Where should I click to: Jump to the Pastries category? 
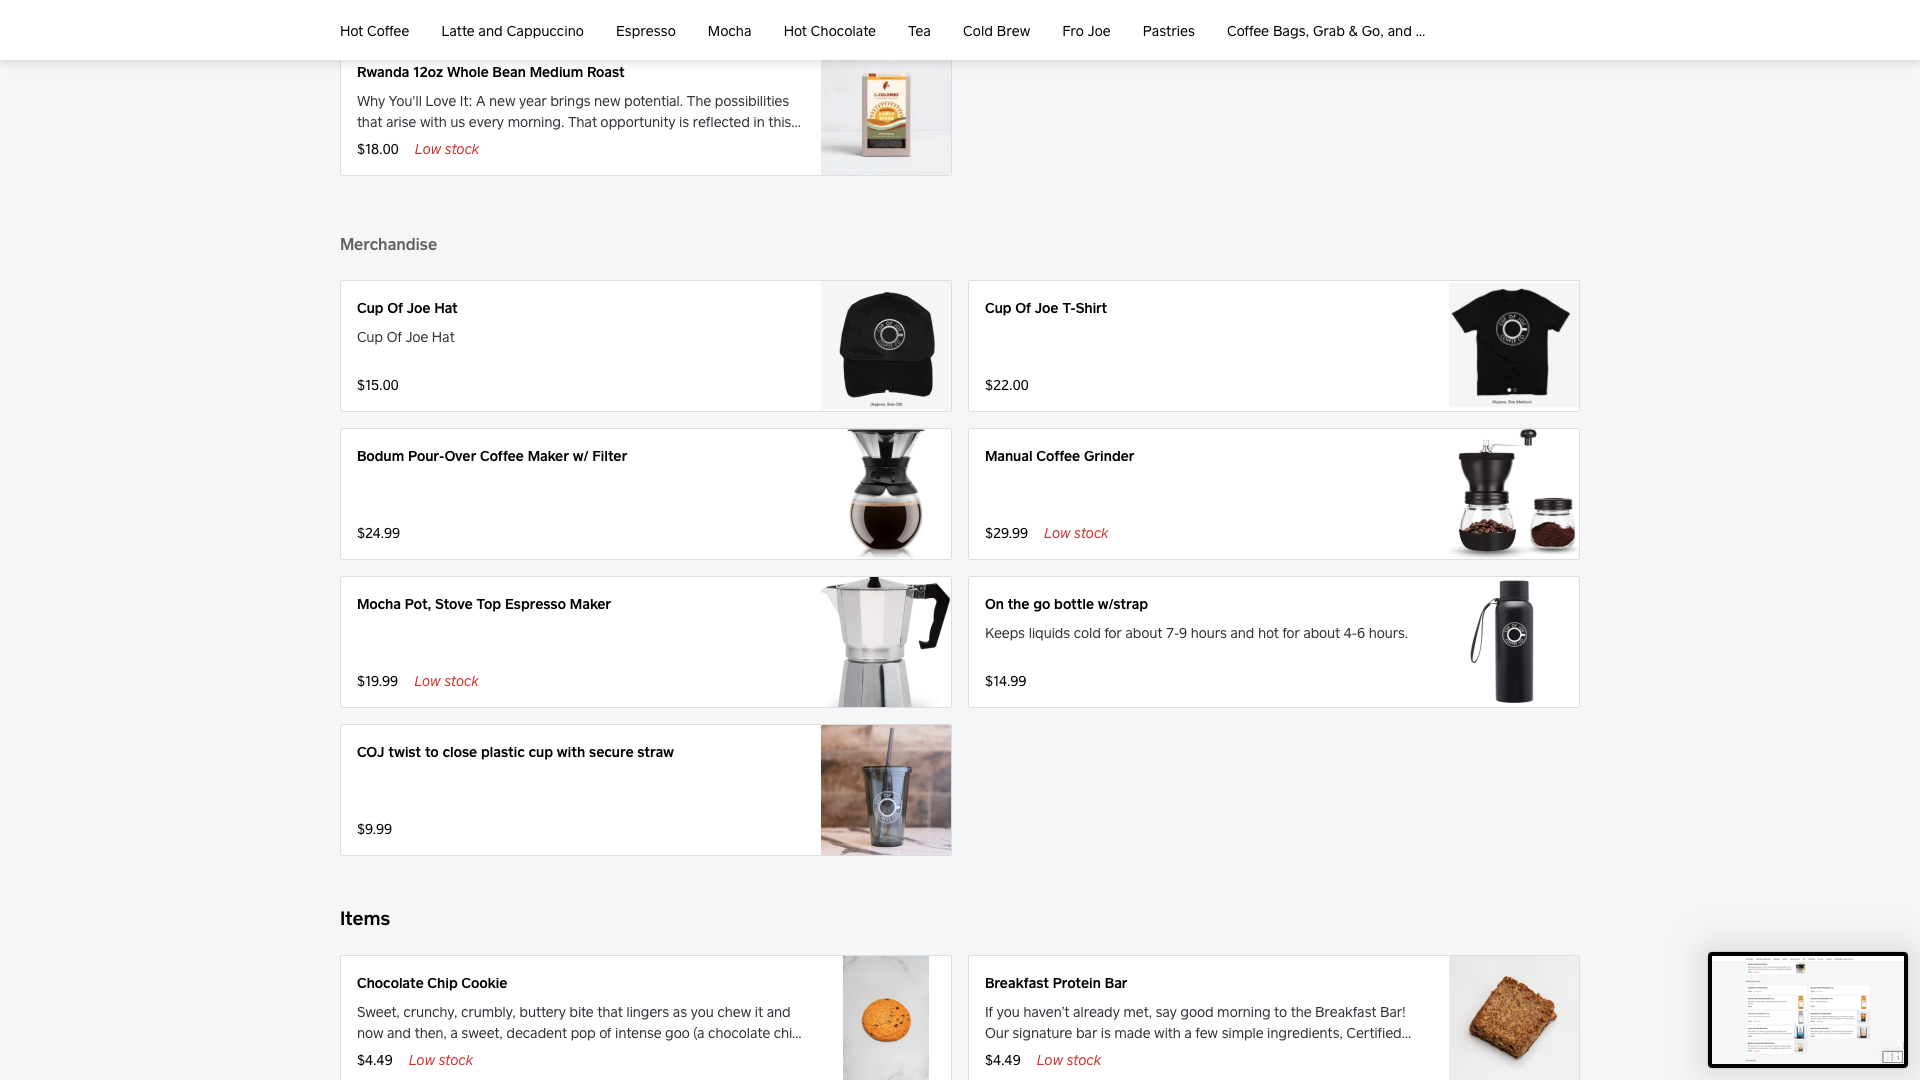[x=1168, y=31]
